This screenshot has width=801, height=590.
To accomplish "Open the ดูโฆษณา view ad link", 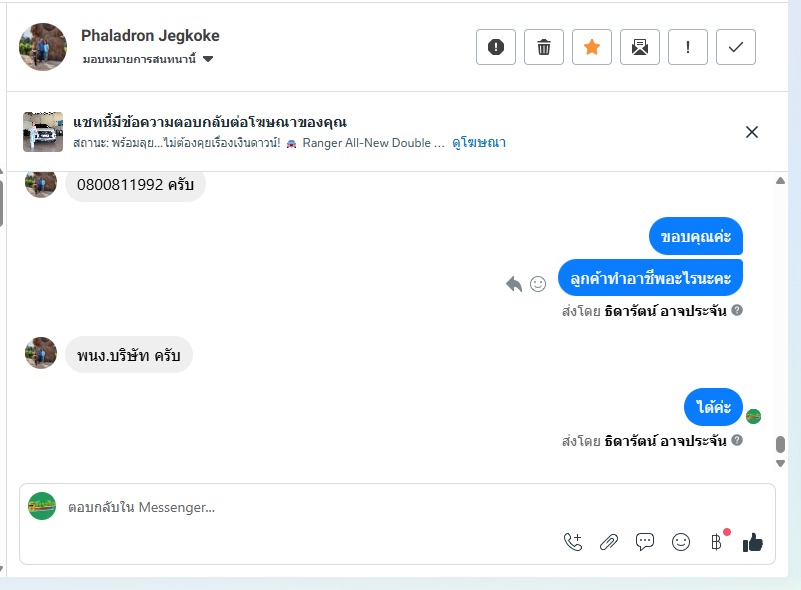I will pos(479,143).
